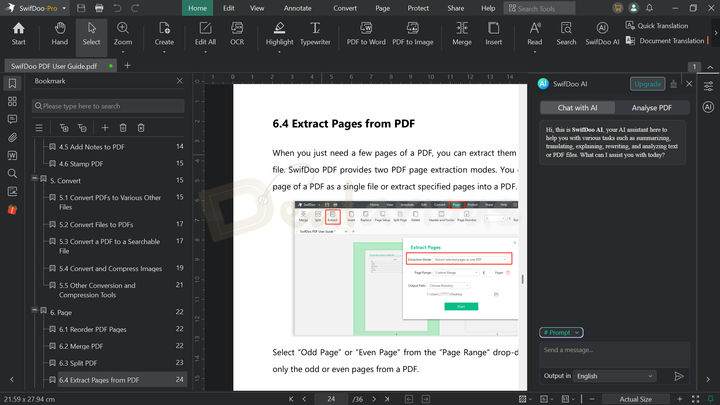The height and width of the screenshot is (405, 720).
Task: Open the Output in English dropdown
Action: click(x=614, y=376)
